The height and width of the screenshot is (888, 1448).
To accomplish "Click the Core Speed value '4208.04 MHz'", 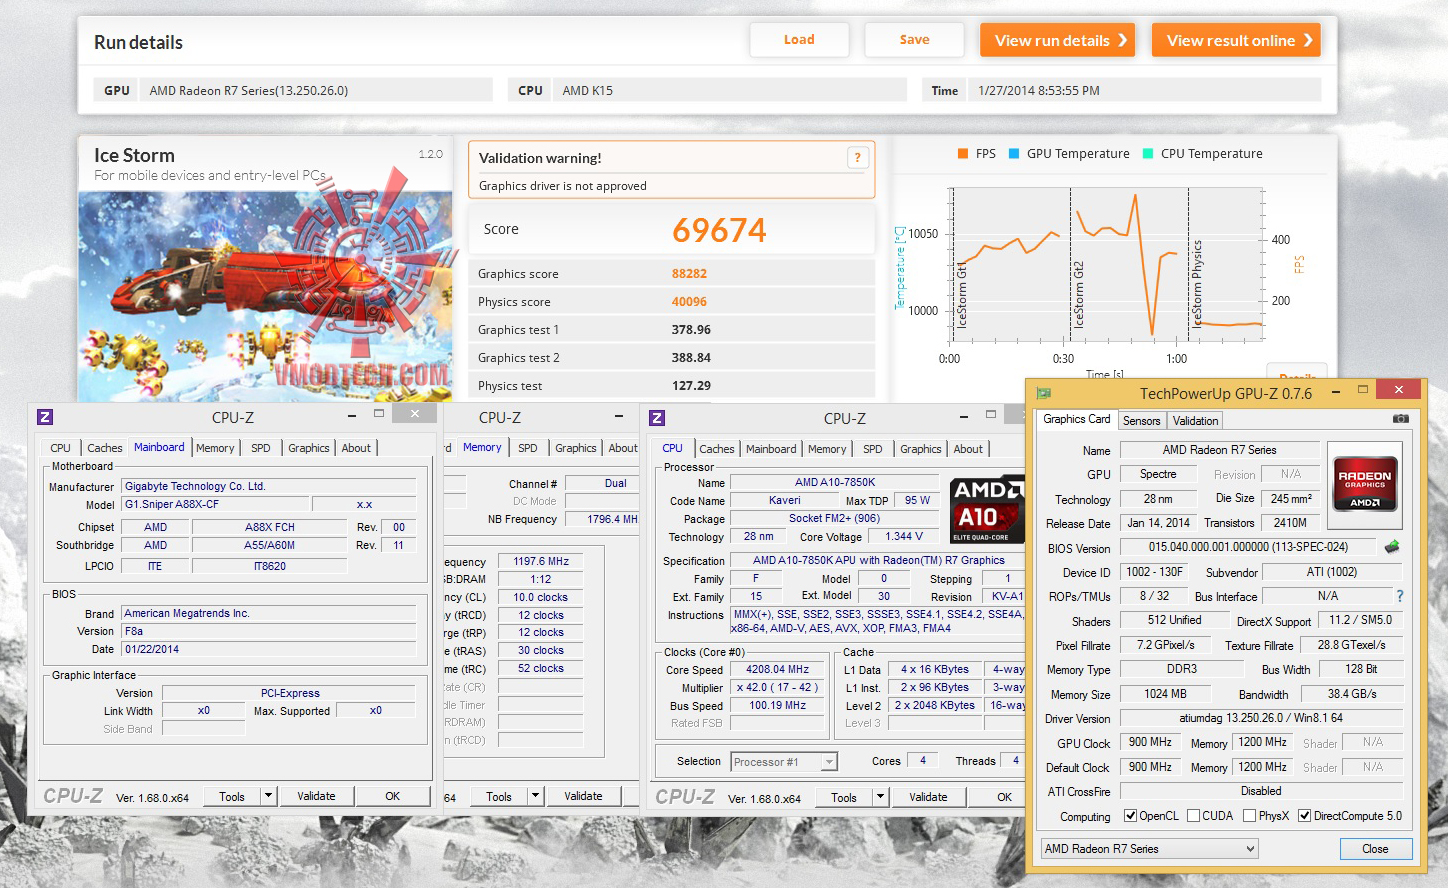I will coord(778,670).
